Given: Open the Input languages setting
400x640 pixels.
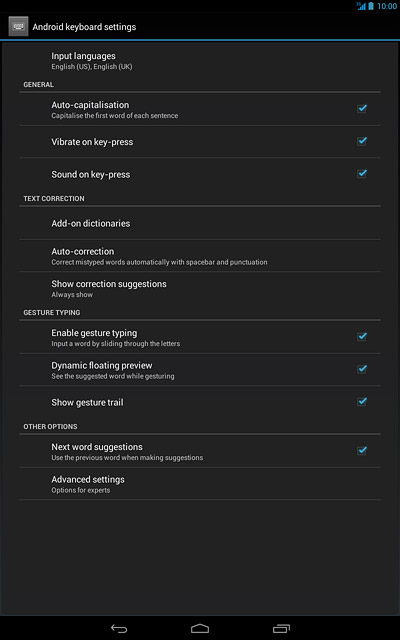Looking at the screenshot, I should (x=200, y=60).
